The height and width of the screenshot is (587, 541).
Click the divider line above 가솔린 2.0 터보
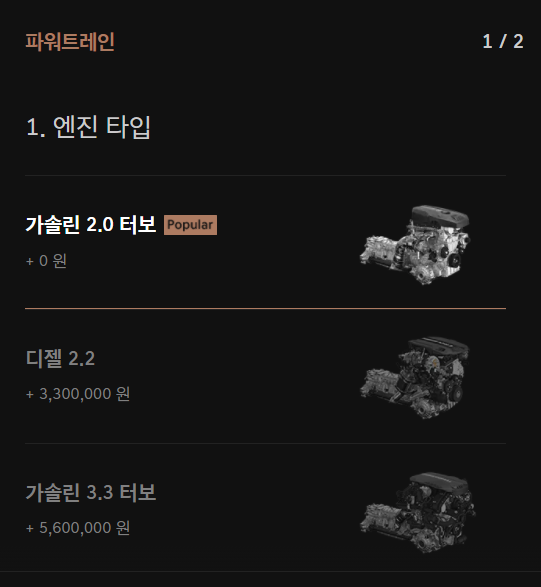coord(265,175)
